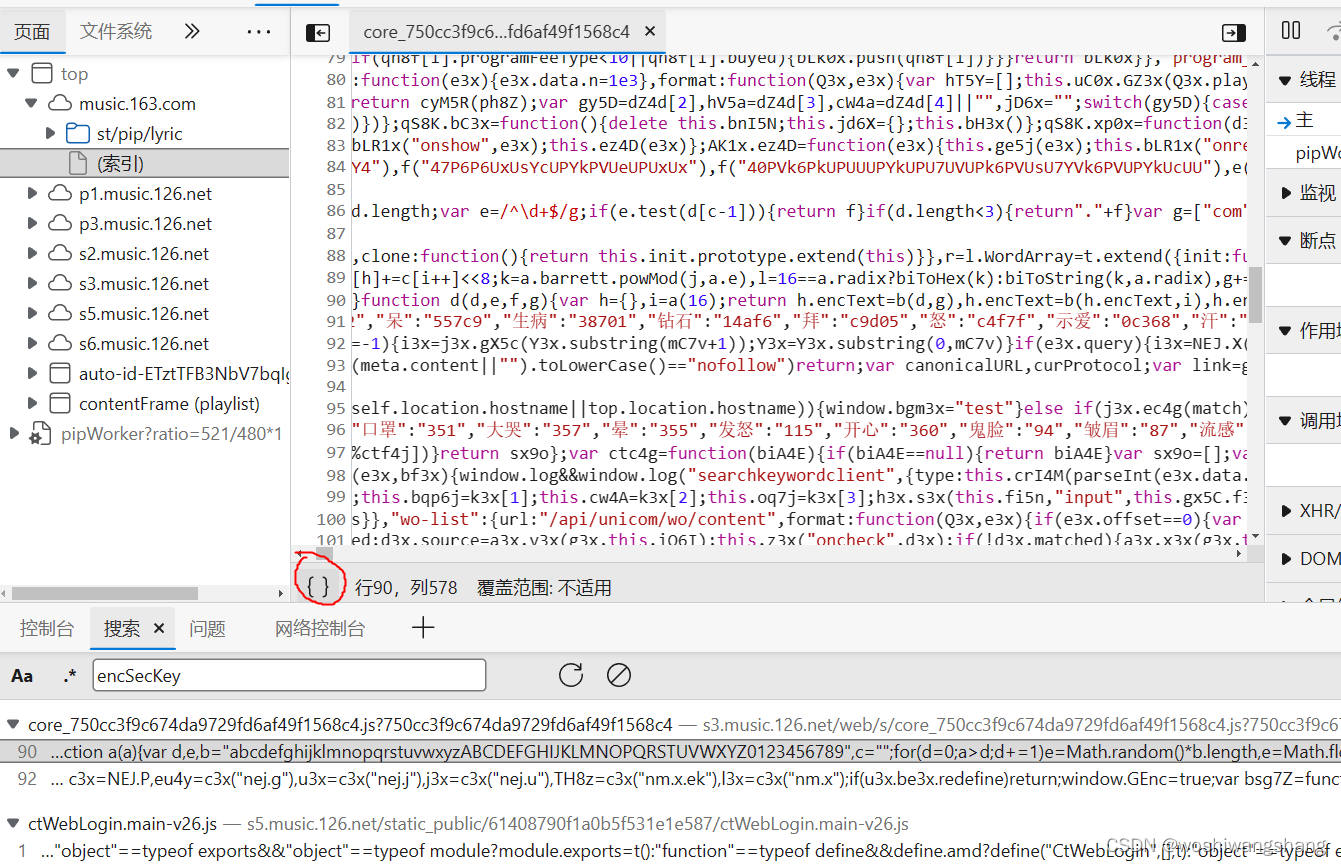The width and height of the screenshot is (1341, 865).
Task: Expand the DOM breakpoints section
Action: click(x=1305, y=559)
